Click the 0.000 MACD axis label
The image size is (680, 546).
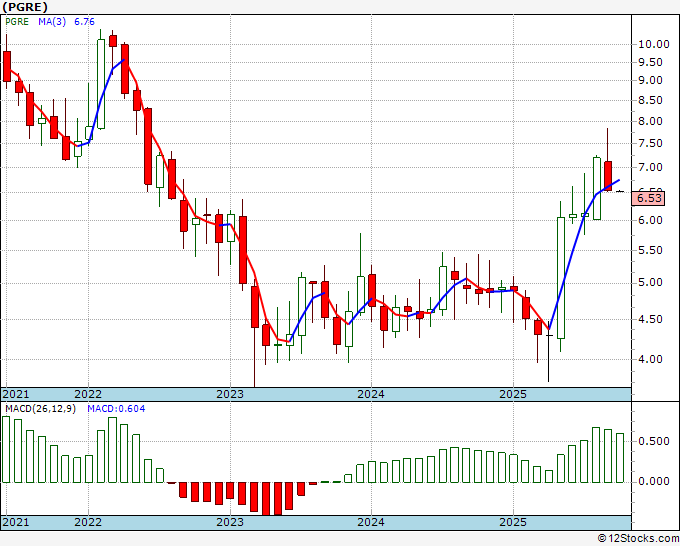(654, 481)
